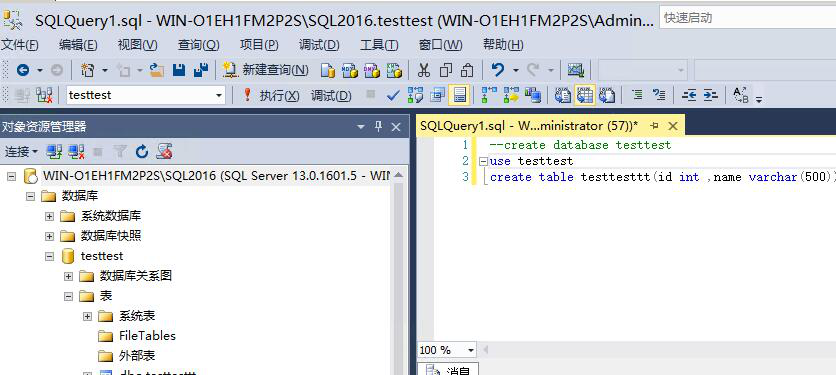Open the Connect dropdown in Object Explorer
This screenshot has width=836, height=375.
[21, 152]
